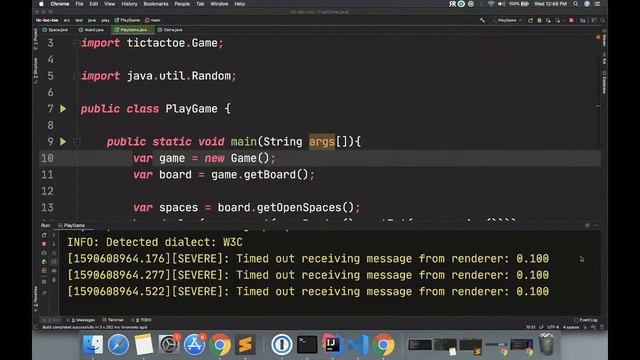Screen dimensions: 640x360
Task: Open the TODO tool window
Action: click(x=141, y=320)
